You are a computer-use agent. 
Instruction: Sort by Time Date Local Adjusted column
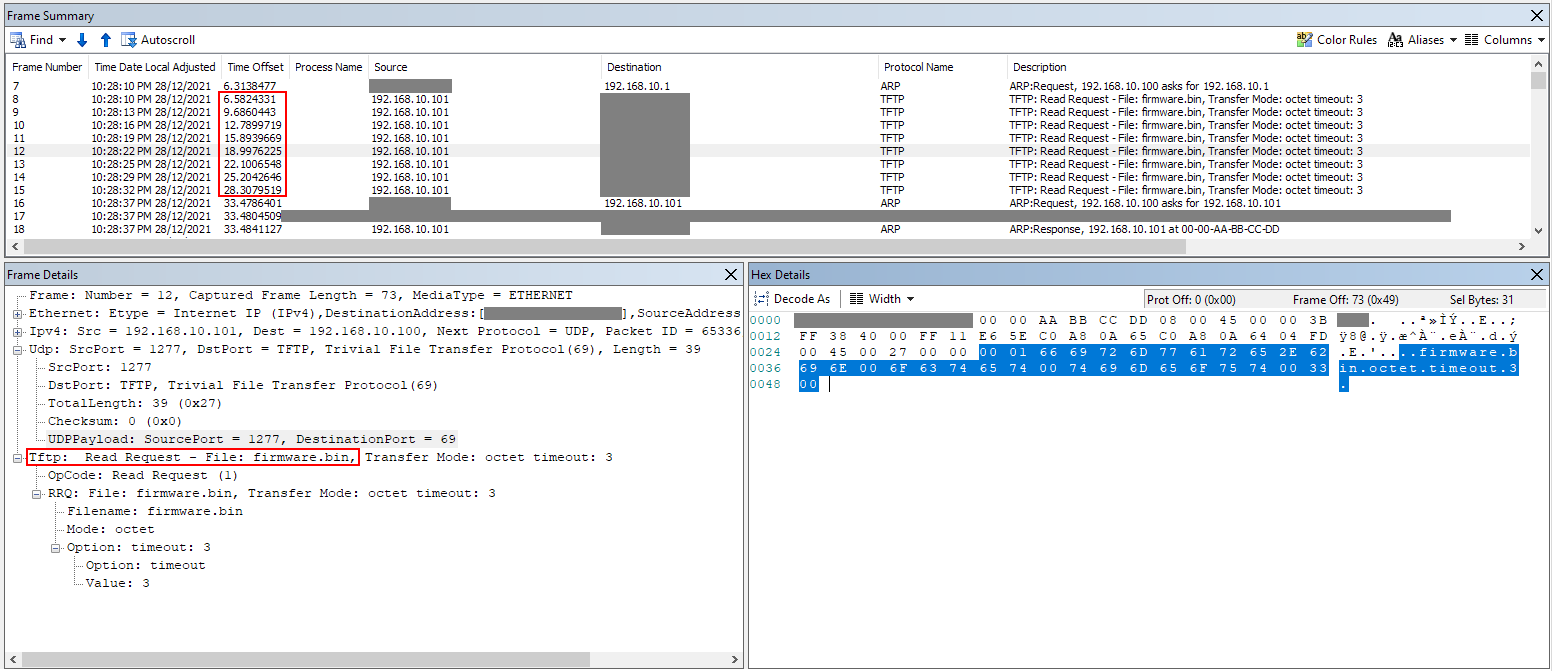[x=155, y=67]
